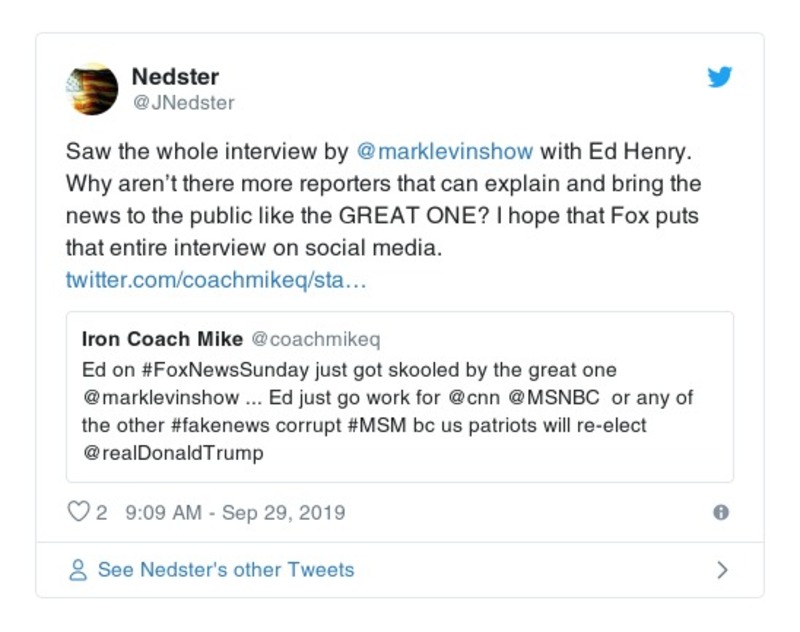Open the tweet info icon
The width and height of the screenshot is (800, 632).
coord(720,512)
